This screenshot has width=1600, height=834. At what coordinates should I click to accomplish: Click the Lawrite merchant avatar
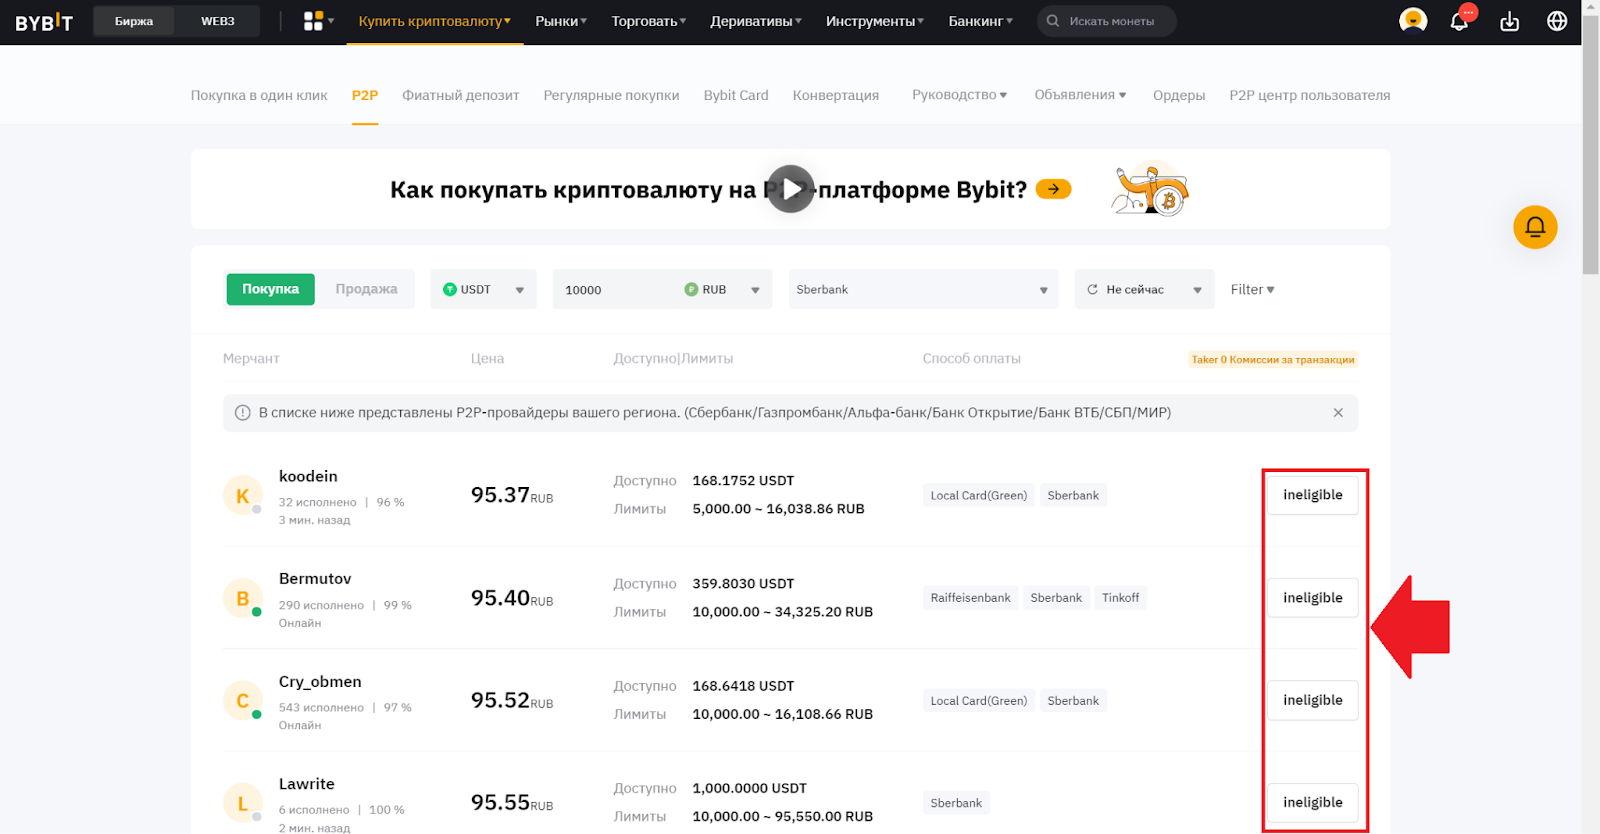243,803
